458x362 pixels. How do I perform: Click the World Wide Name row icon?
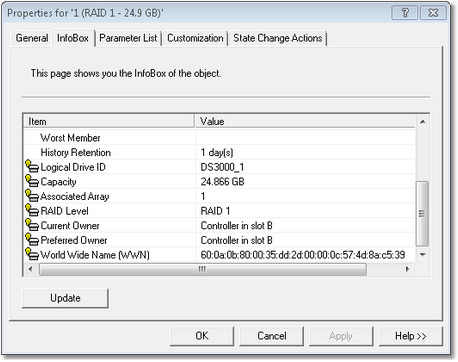click(x=32, y=254)
